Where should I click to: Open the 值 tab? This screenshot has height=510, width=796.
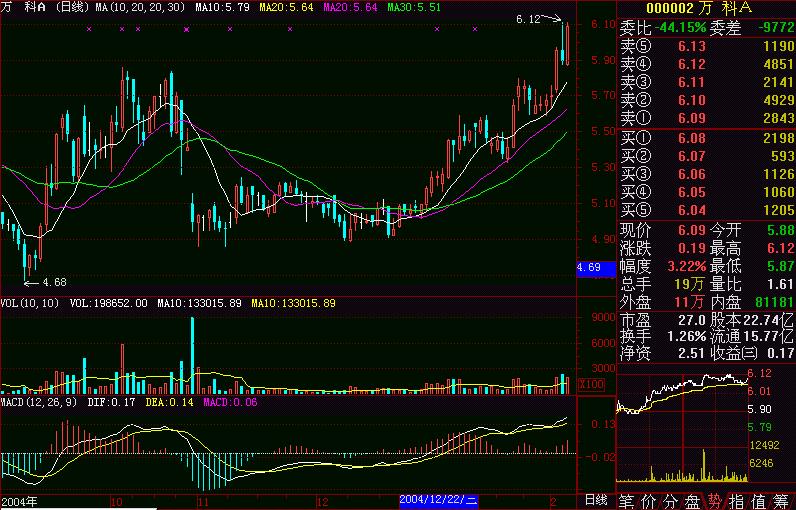(x=760, y=500)
